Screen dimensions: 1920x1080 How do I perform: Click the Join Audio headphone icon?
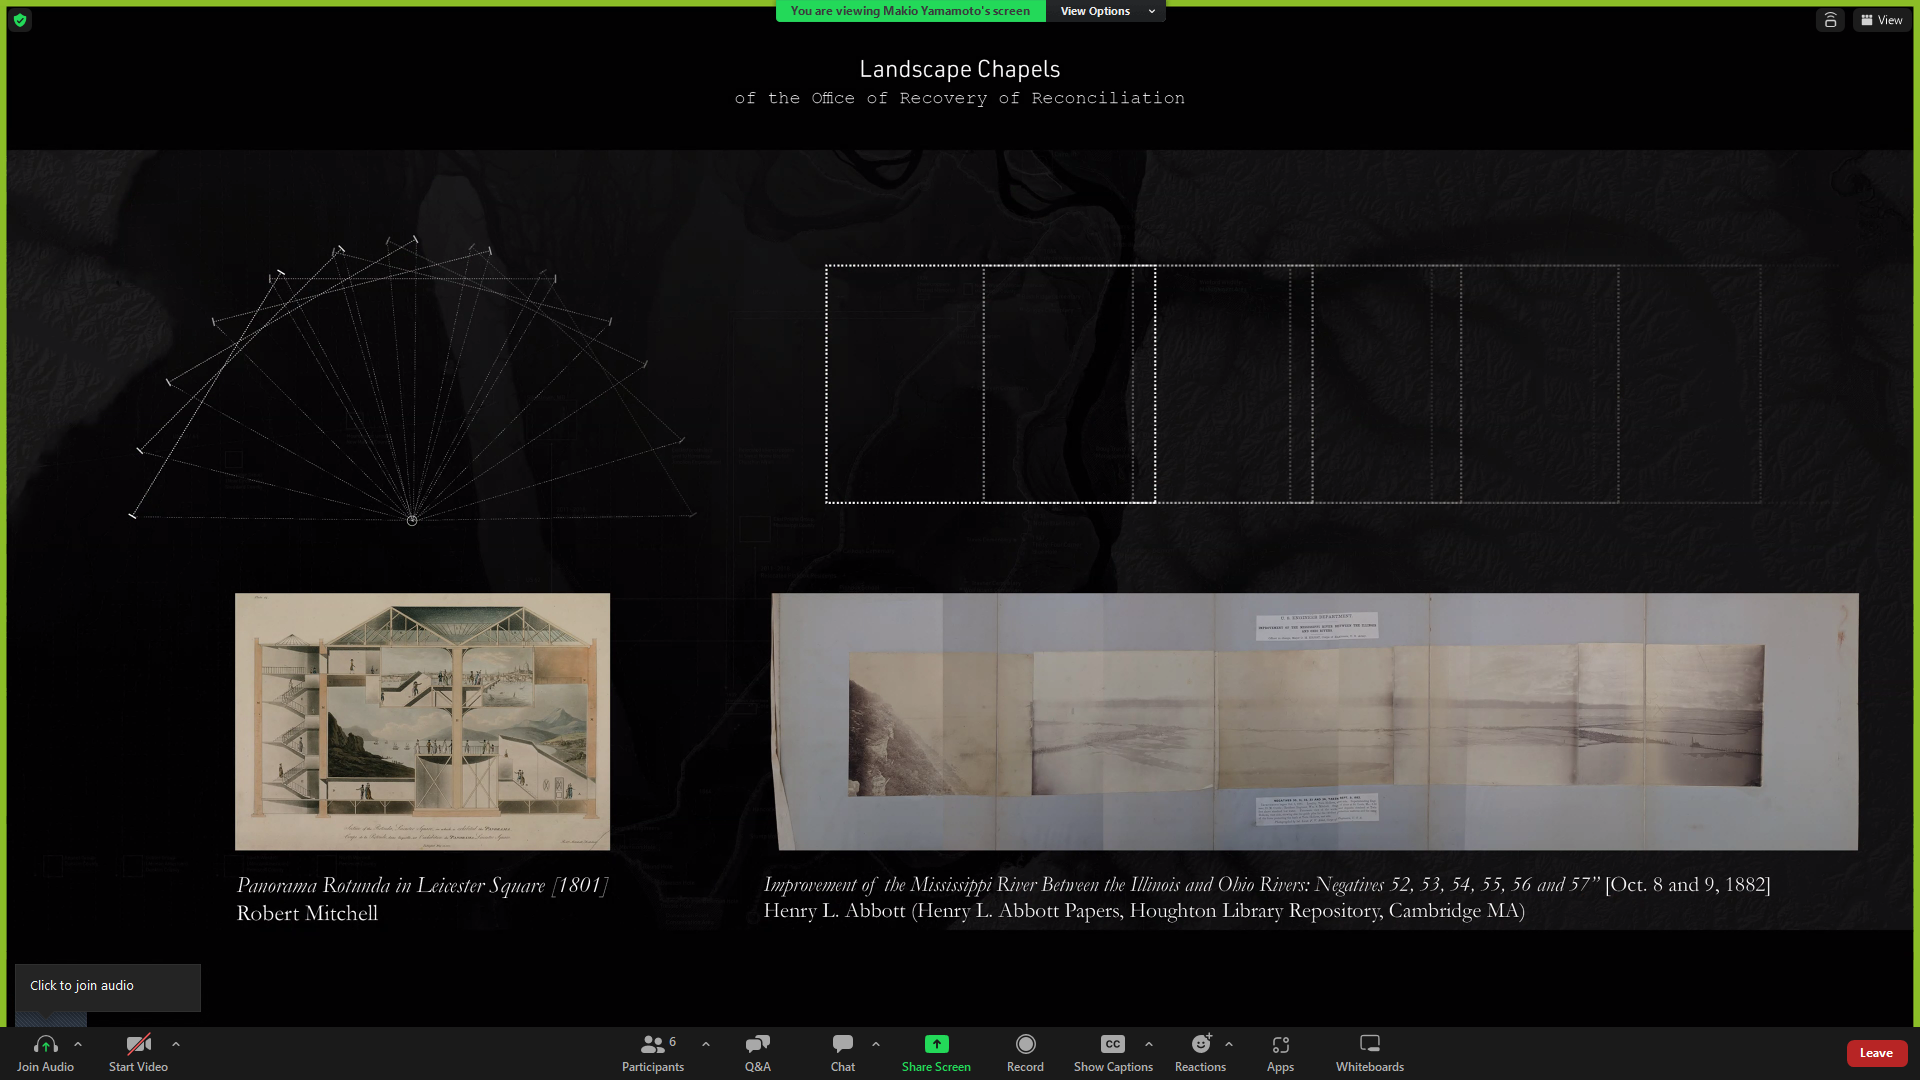pyautogui.click(x=45, y=1044)
